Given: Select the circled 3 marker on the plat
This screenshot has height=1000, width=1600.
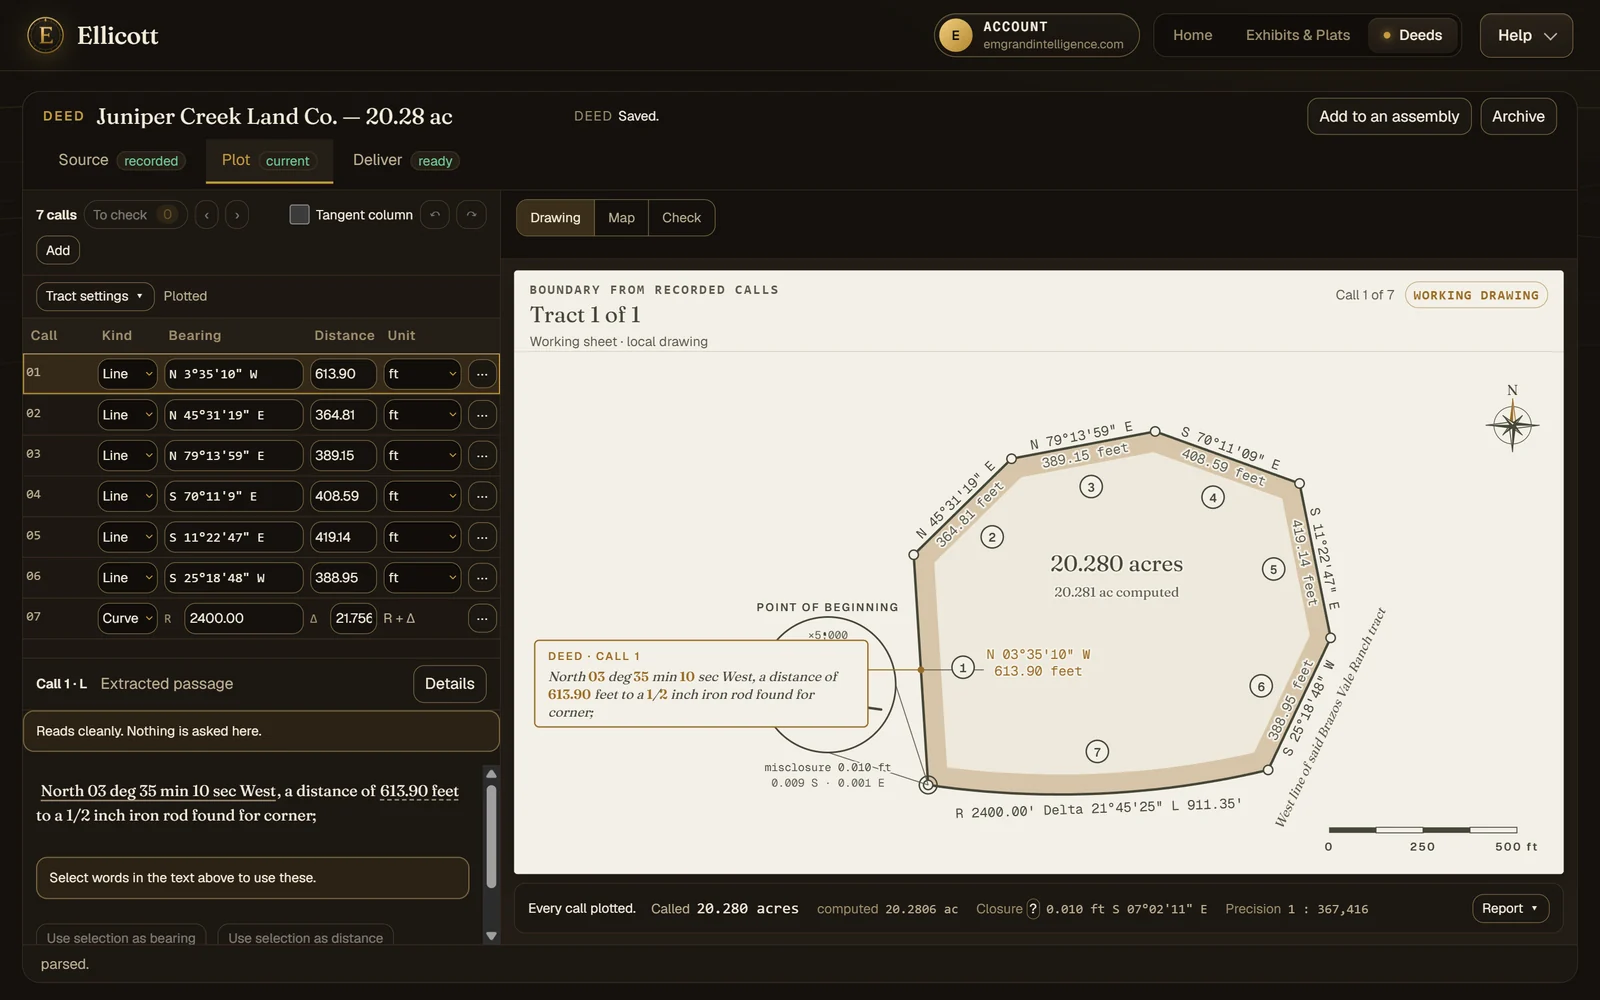Looking at the screenshot, I should [x=1091, y=487].
